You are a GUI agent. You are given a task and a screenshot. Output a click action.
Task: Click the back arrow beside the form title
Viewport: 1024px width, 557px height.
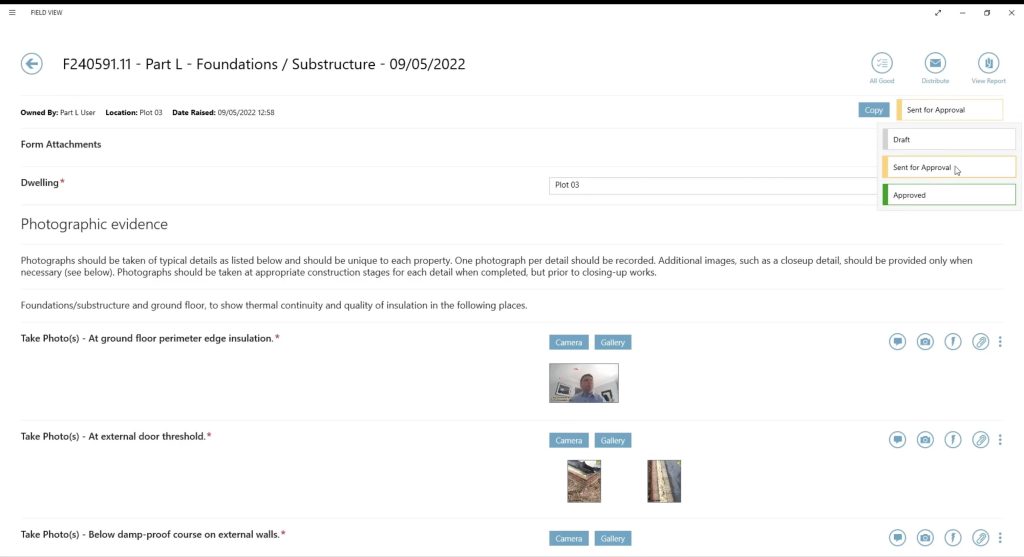tap(32, 64)
